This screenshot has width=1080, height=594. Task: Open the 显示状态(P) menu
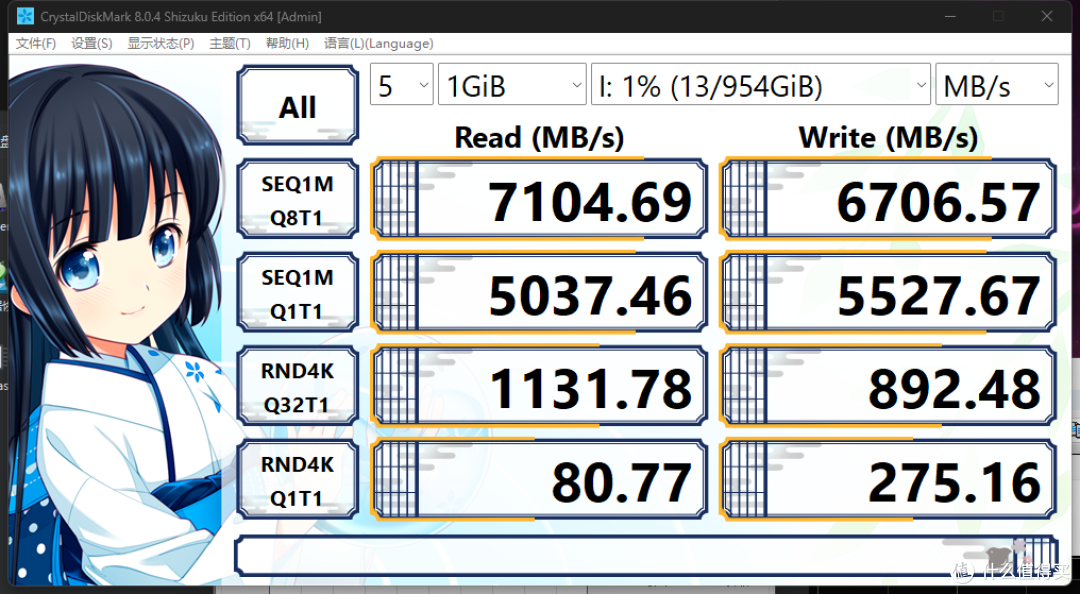coord(161,43)
